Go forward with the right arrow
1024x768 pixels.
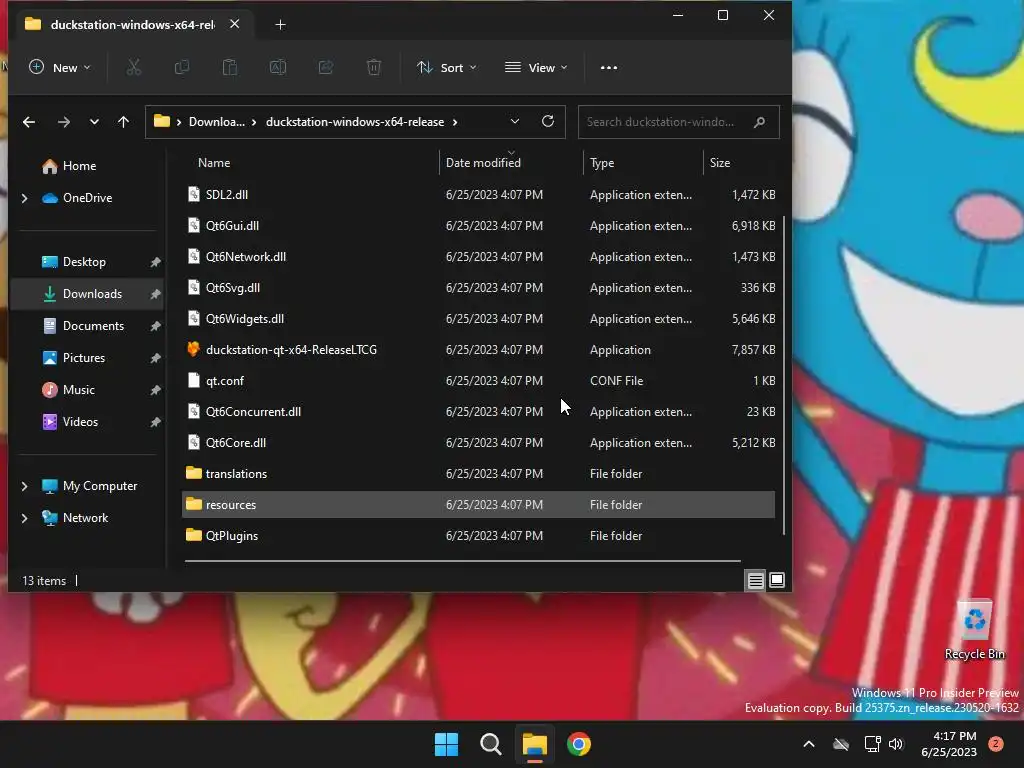point(63,122)
